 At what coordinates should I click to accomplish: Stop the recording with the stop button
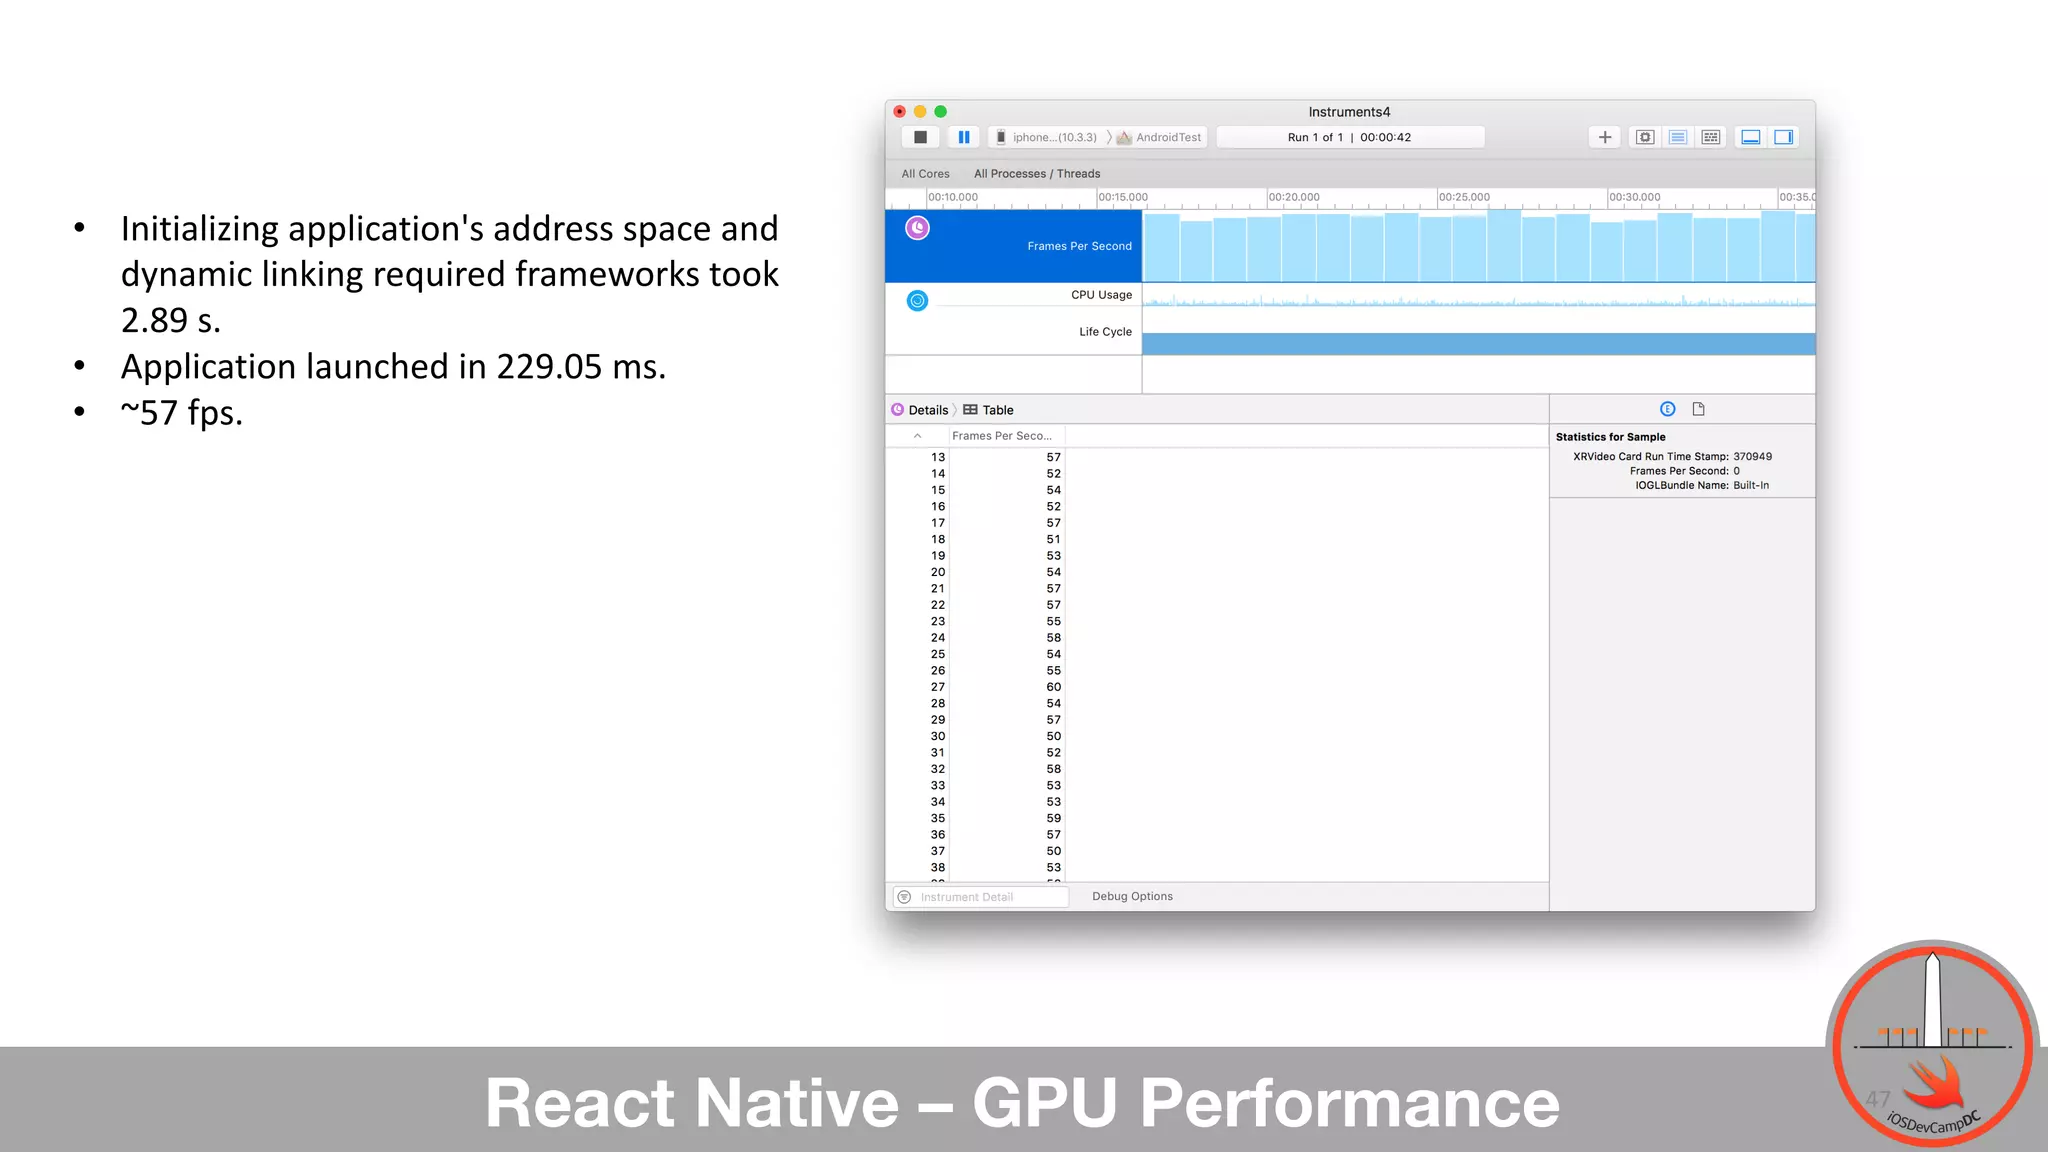tap(921, 137)
